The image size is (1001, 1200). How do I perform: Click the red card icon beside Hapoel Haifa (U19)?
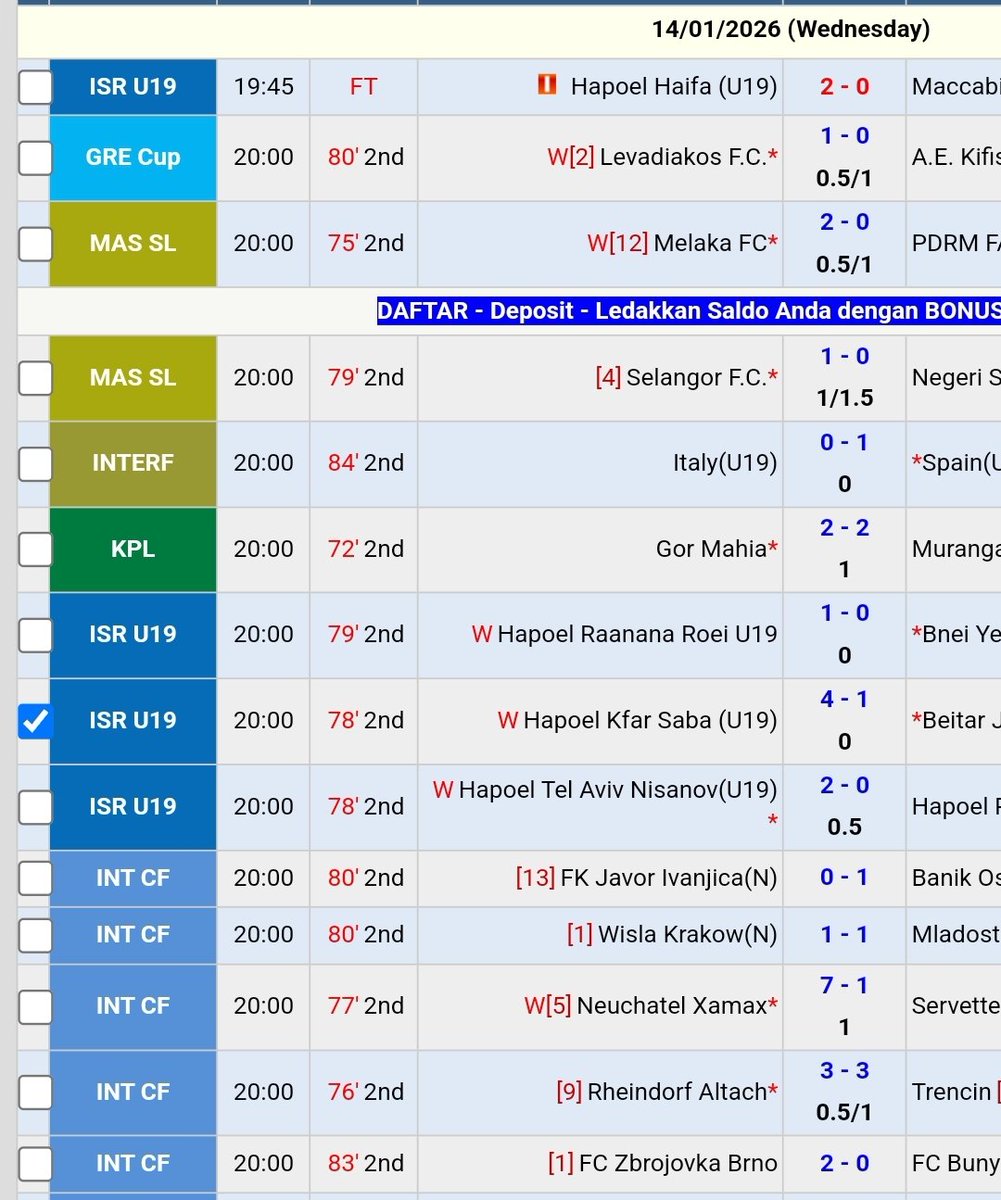tap(547, 86)
